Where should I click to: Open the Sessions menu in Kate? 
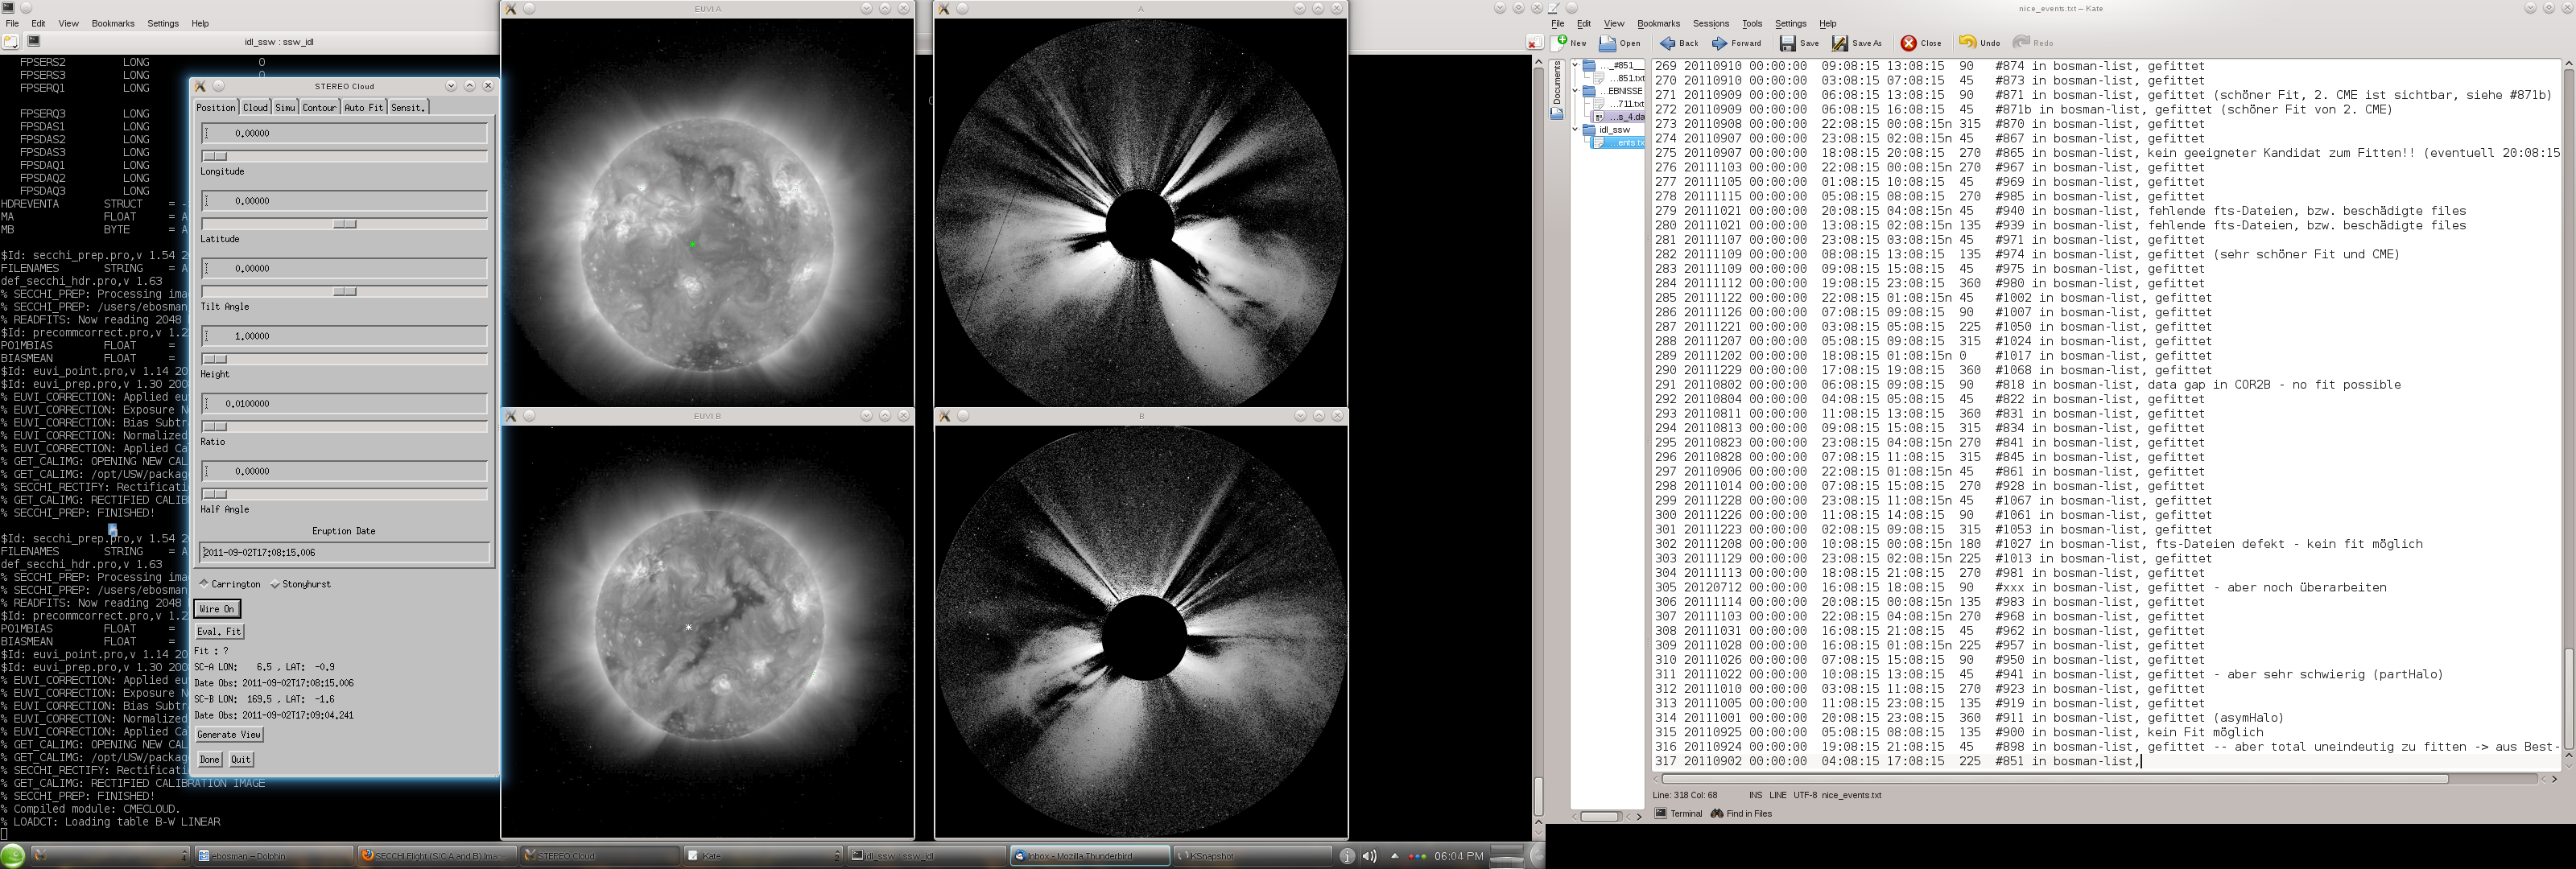pos(1710,23)
